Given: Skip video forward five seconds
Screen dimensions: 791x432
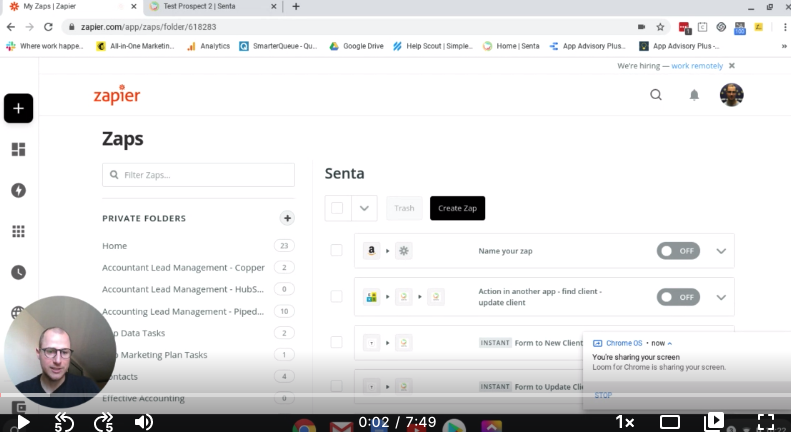Looking at the screenshot, I should (x=104, y=422).
